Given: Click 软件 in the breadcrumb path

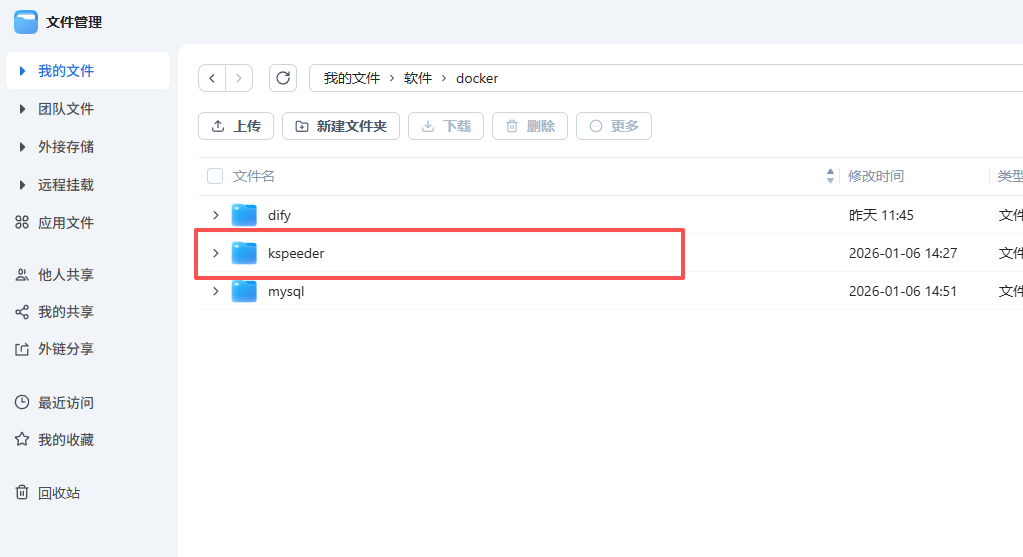Looking at the screenshot, I should (418, 78).
